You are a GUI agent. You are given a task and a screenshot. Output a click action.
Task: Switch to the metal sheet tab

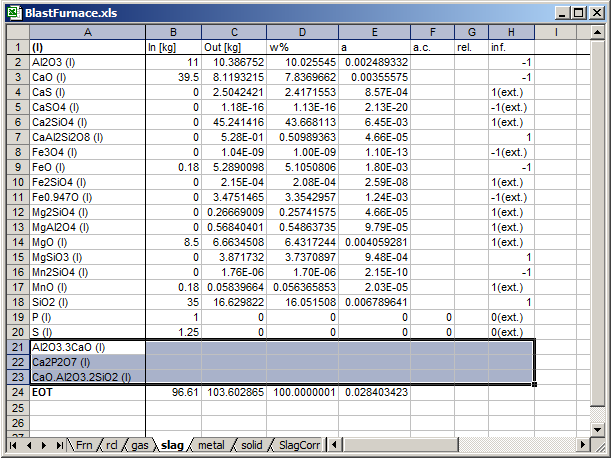(x=210, y=445)
